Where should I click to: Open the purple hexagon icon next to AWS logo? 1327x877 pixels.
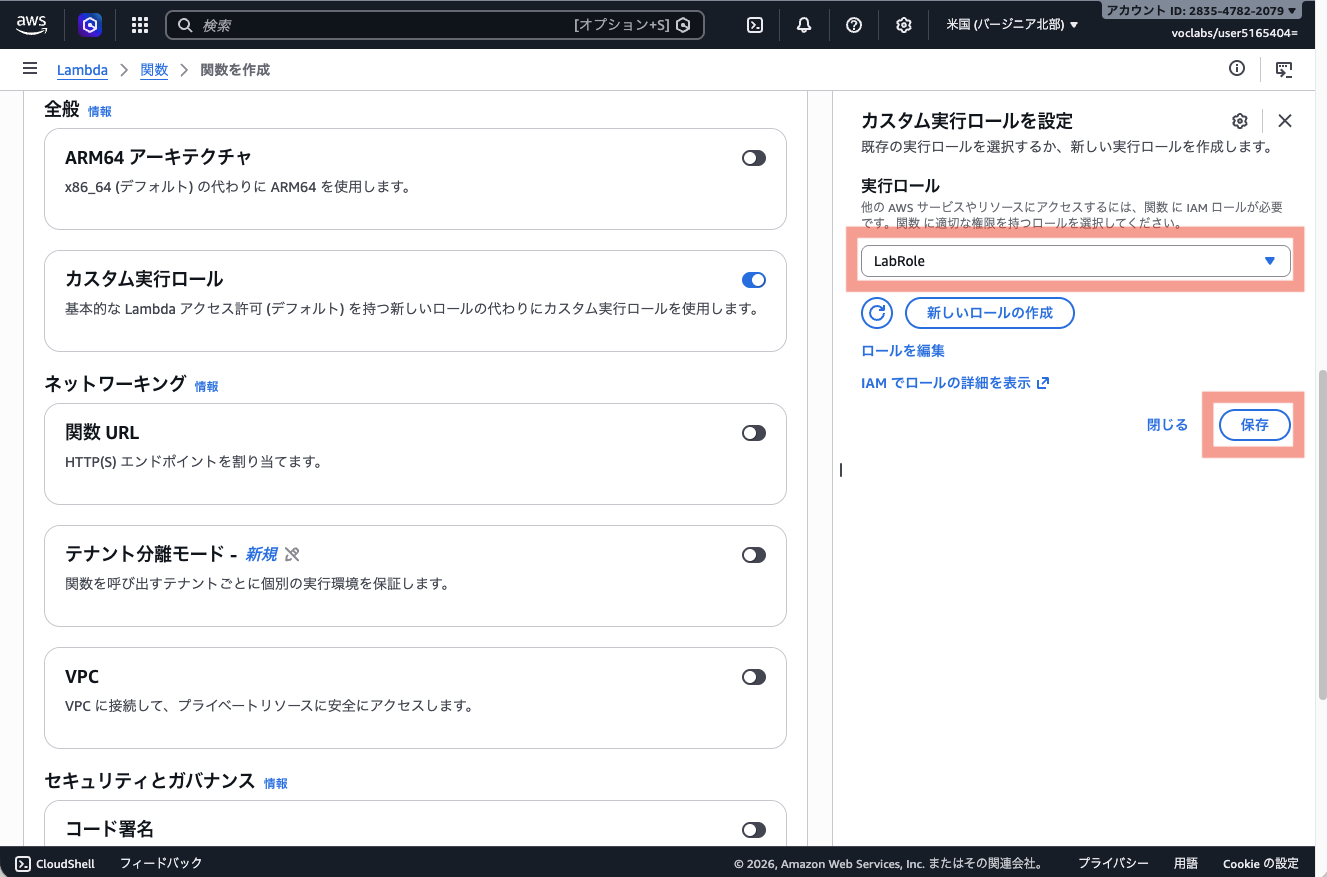pyautogui.click(x=91, y=25)
